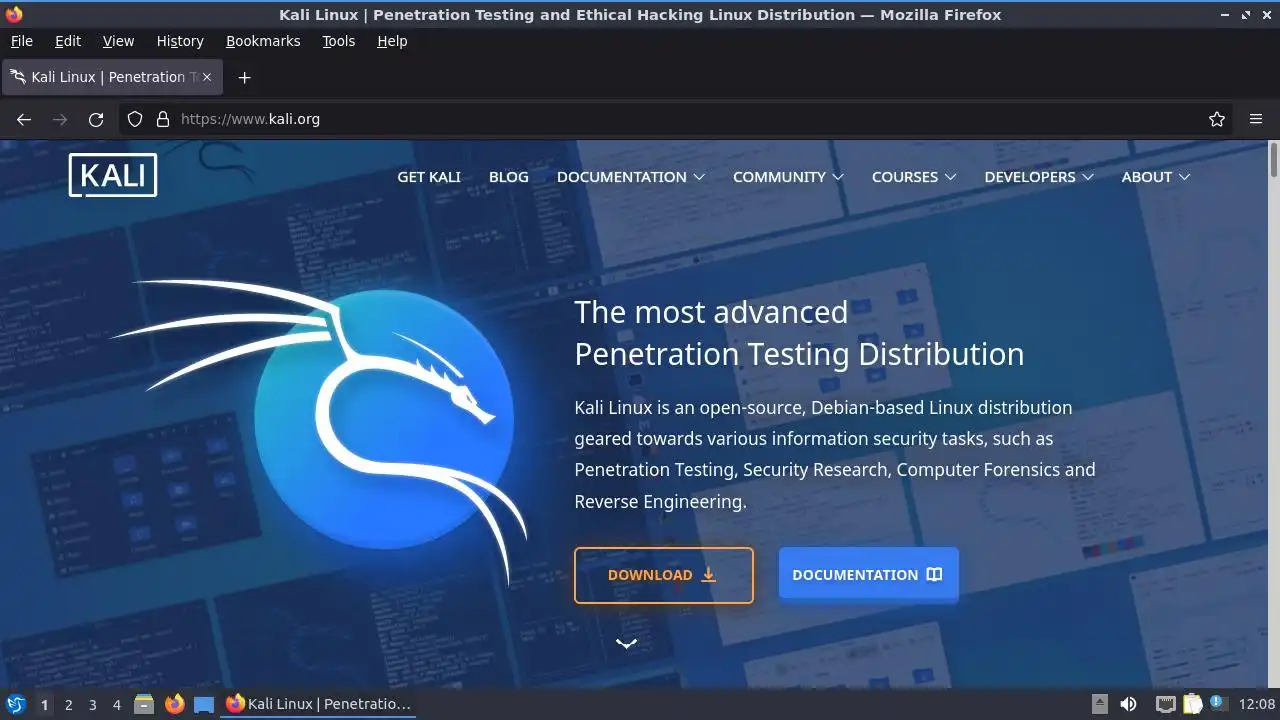The width and height of the screenshot is (1280, 720).
Task: Expand the Documentation dropdown in site navigation
Action: coord(631,177)
